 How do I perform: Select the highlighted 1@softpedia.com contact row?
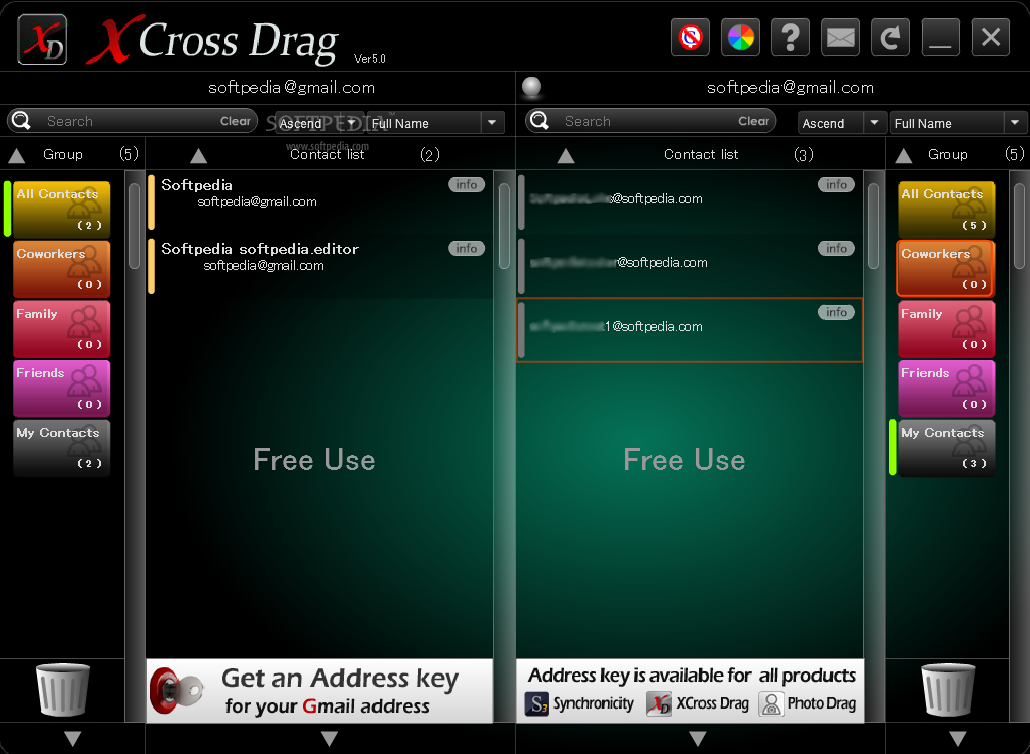690,330
